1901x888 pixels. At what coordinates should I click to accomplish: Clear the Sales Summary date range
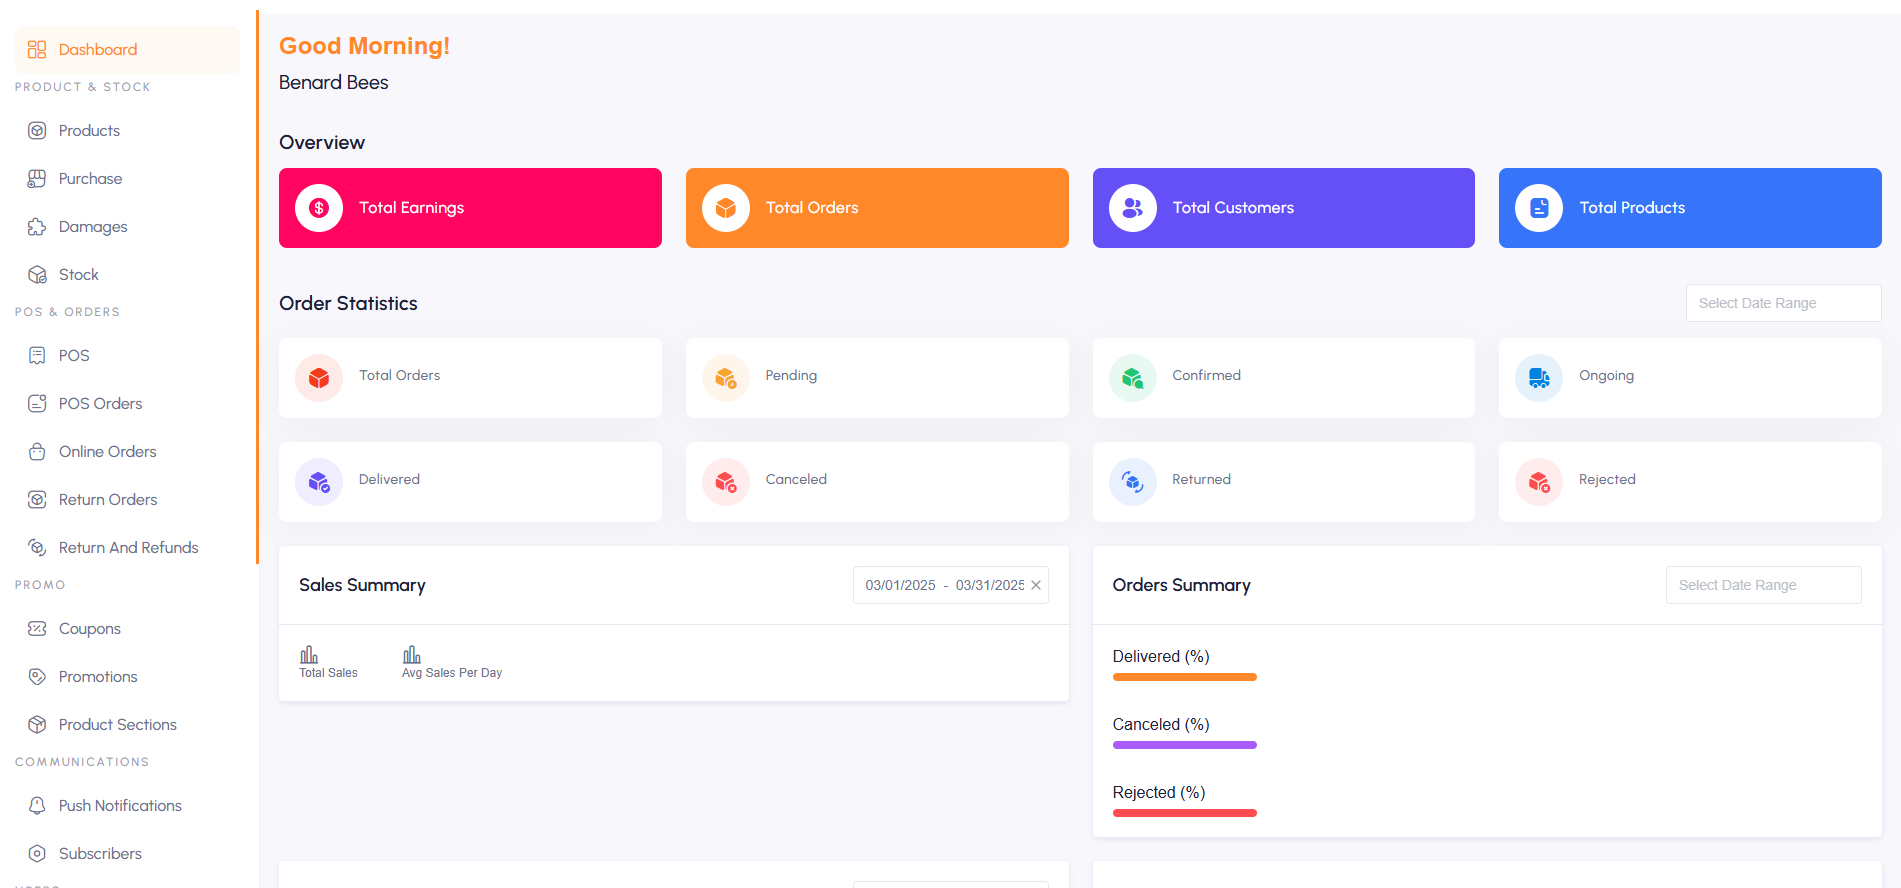point(1036,585)
